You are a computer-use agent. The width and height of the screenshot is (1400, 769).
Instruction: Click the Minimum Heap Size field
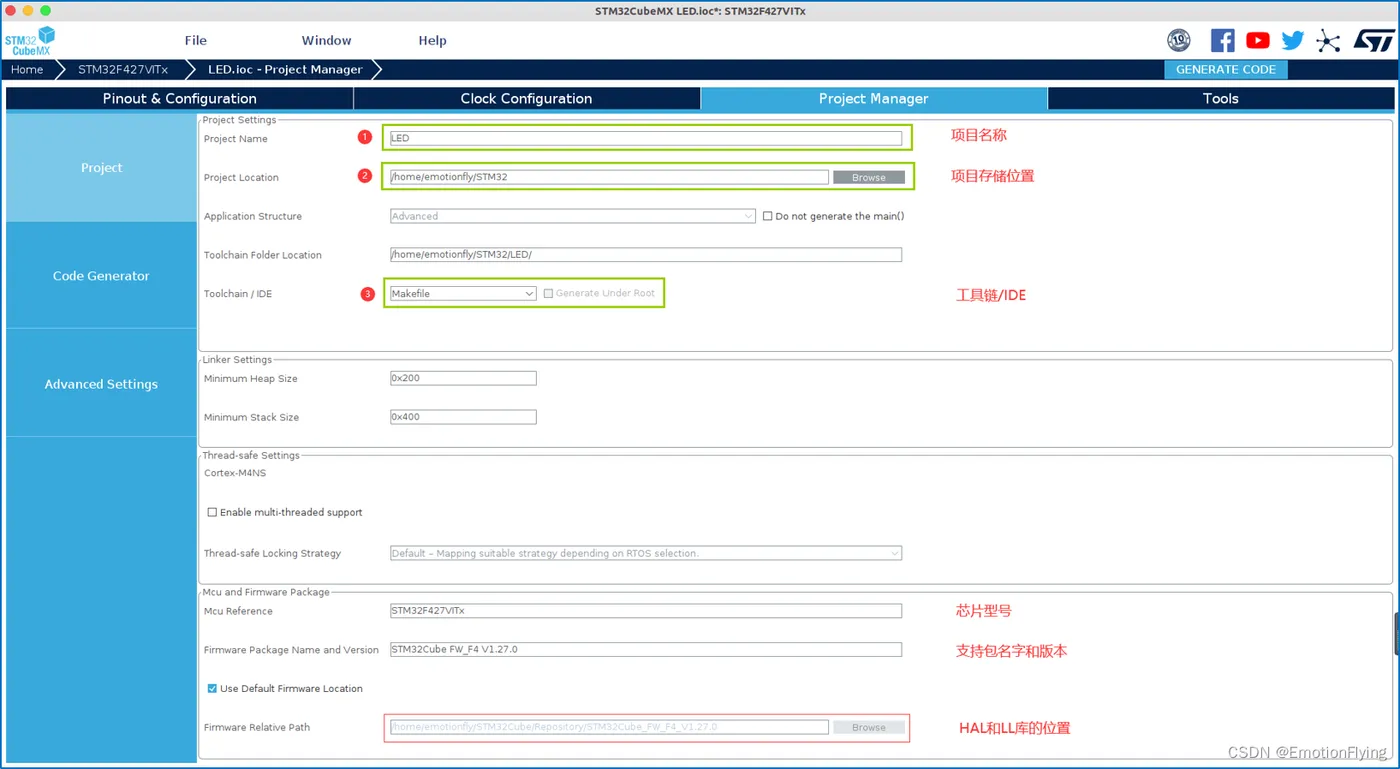463,378
